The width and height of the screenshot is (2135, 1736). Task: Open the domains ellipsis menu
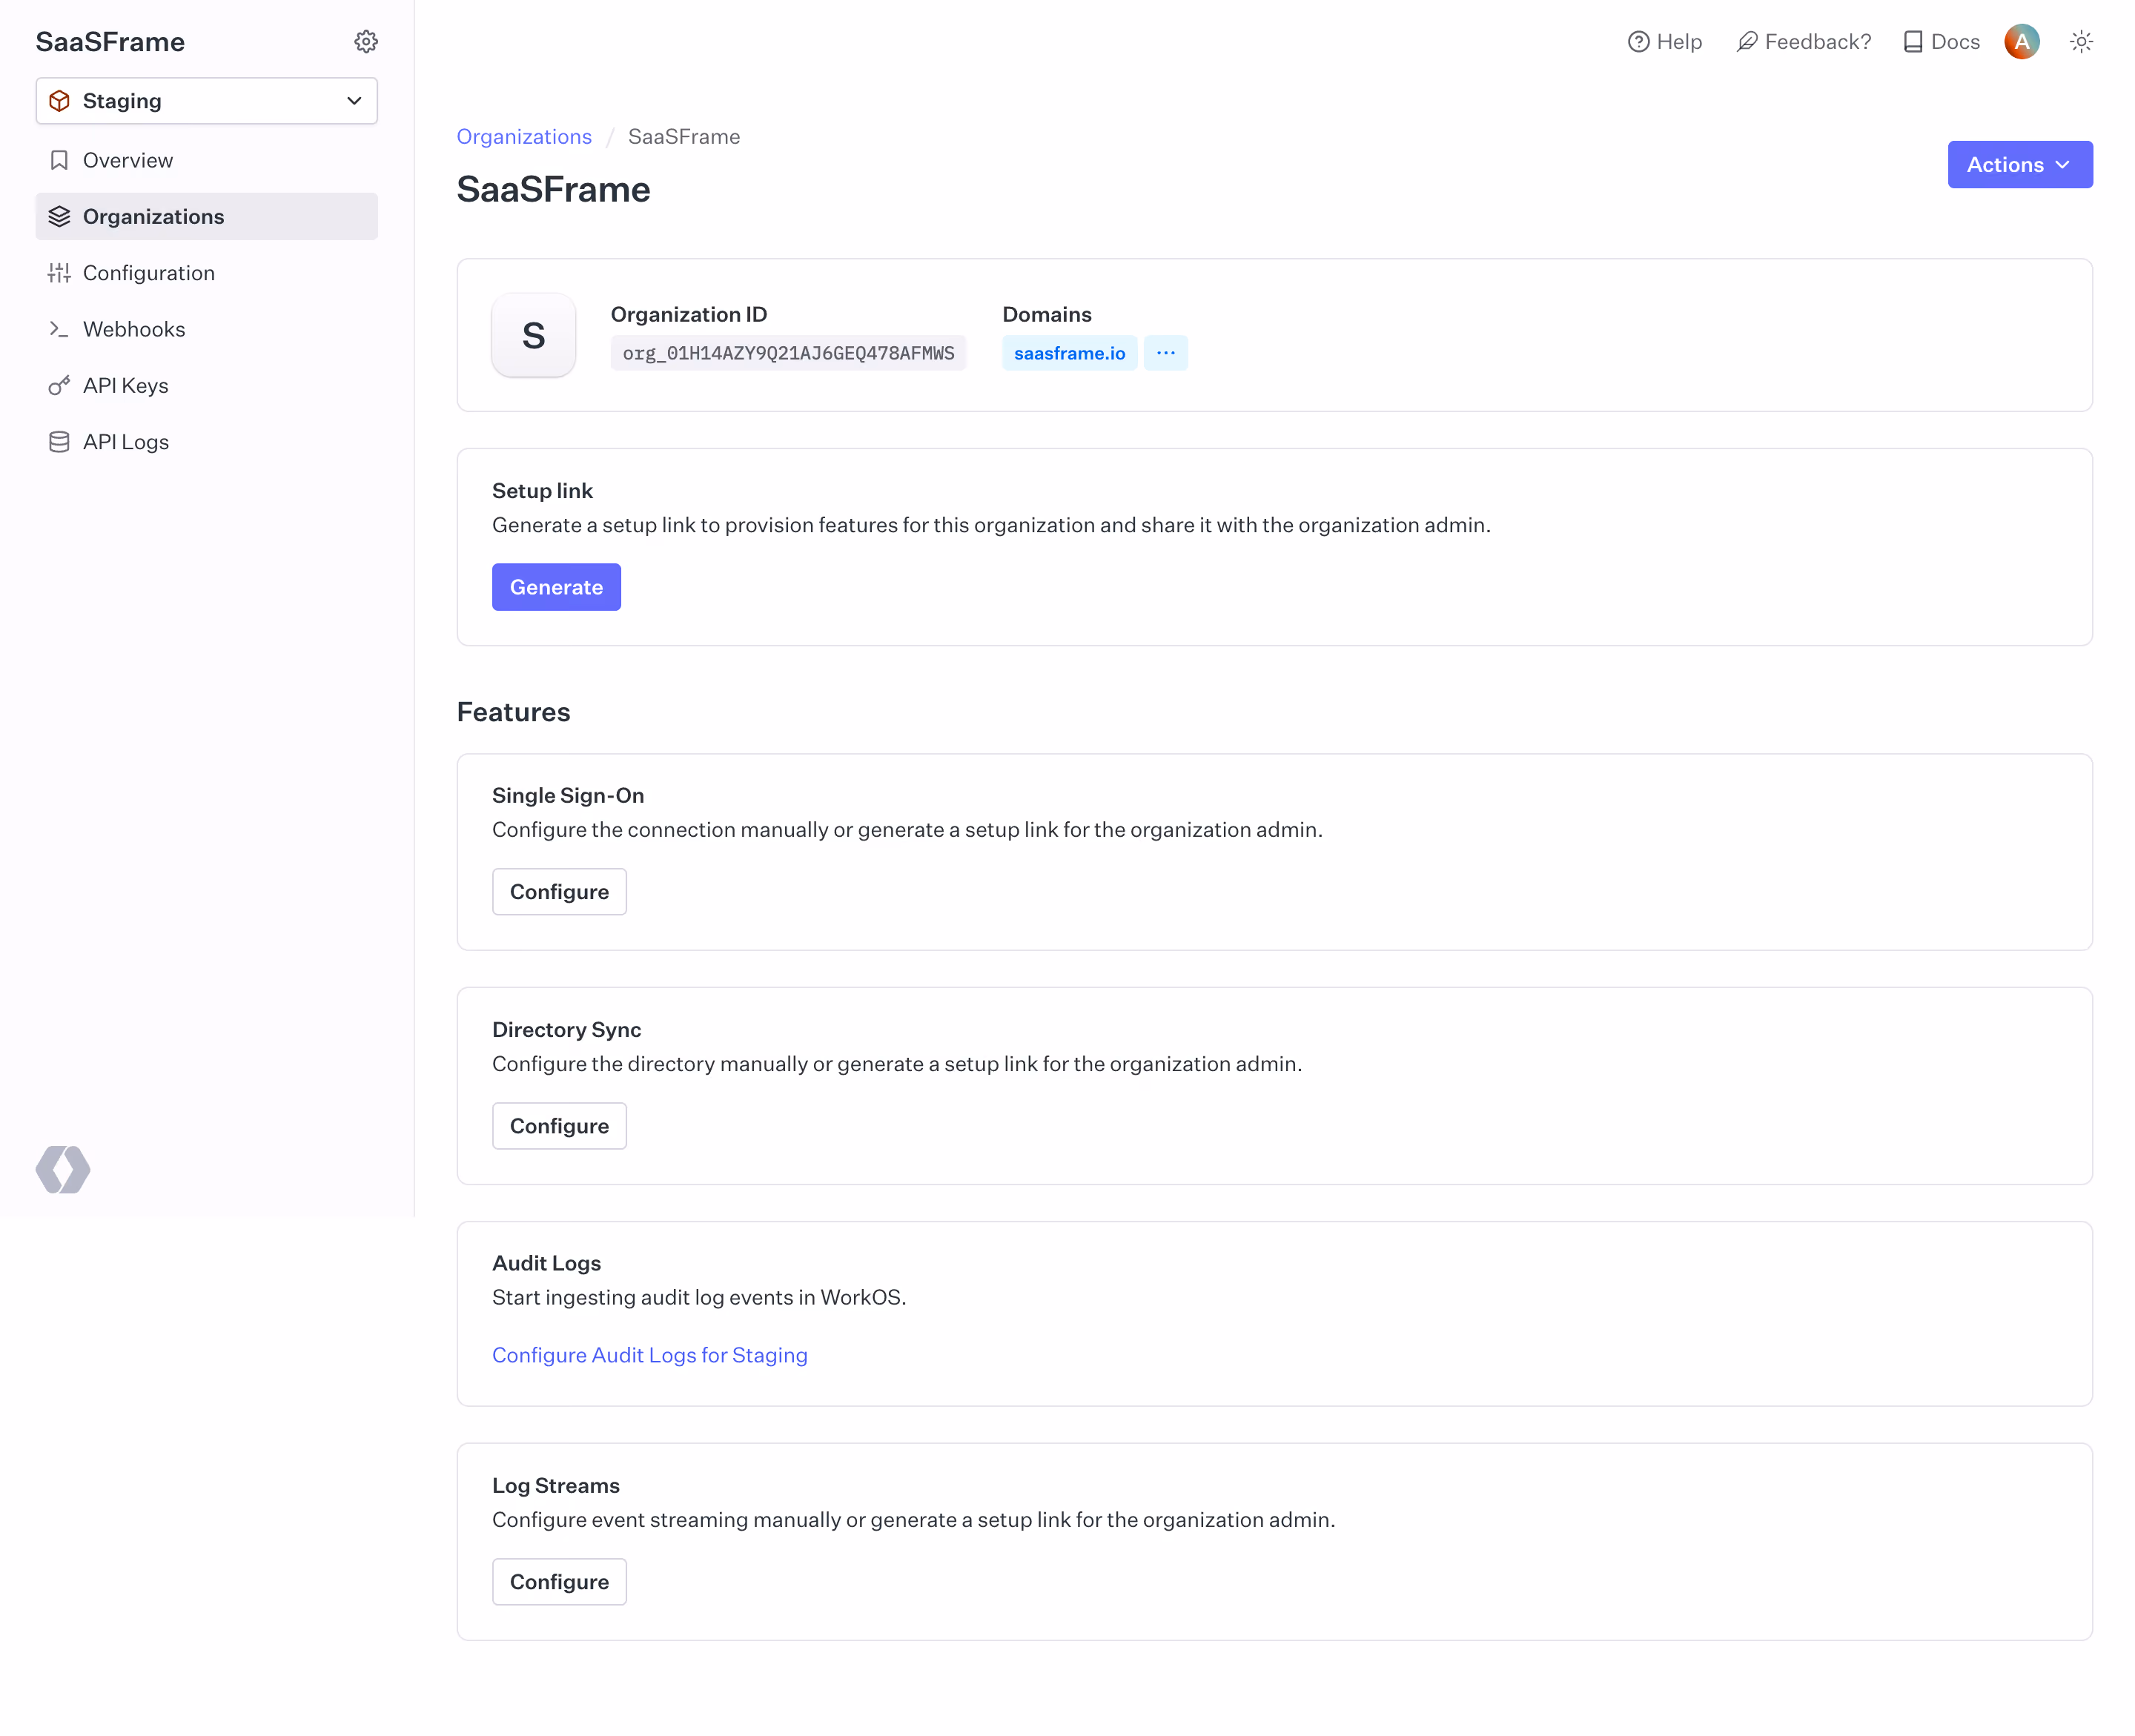pyautogui.click(x=1166, y=353)
